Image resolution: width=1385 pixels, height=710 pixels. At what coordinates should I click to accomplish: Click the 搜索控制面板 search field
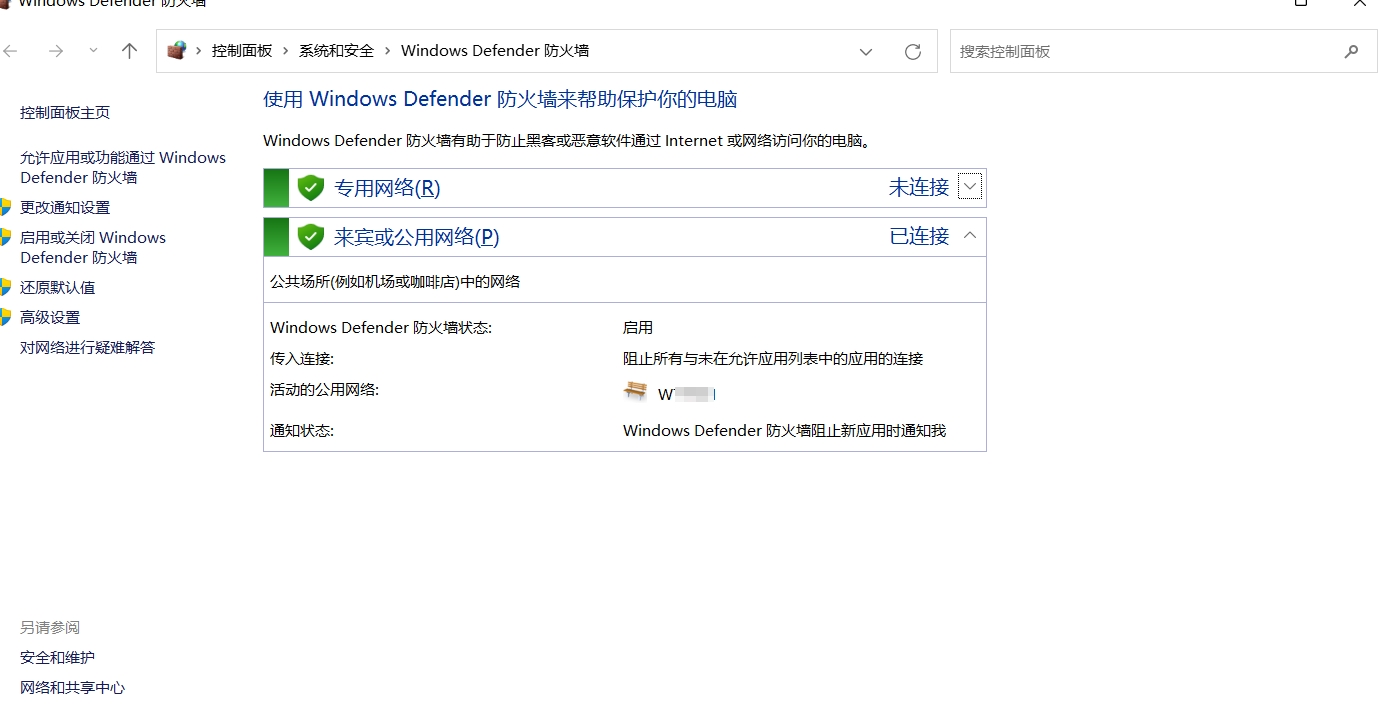[1140, 52]
